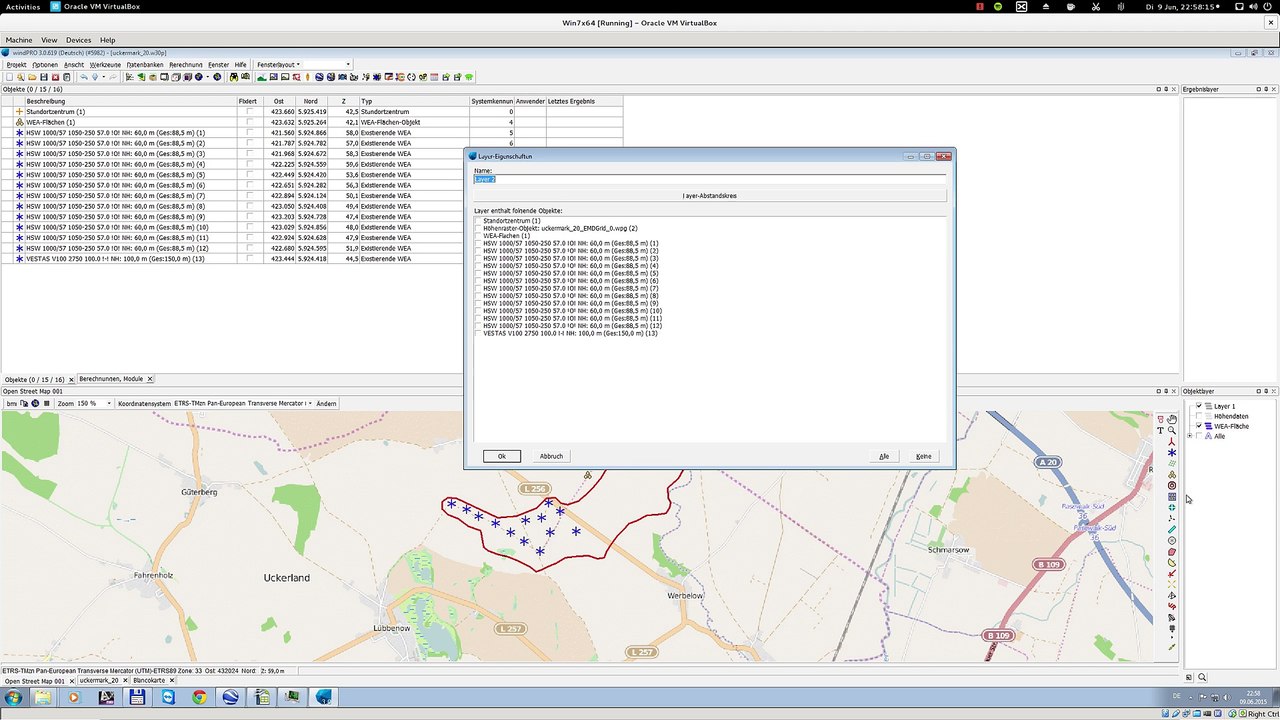Check Standortzentrum (1) in layer dialog
The image size is (1280, 720).
[x=478, y=220]
